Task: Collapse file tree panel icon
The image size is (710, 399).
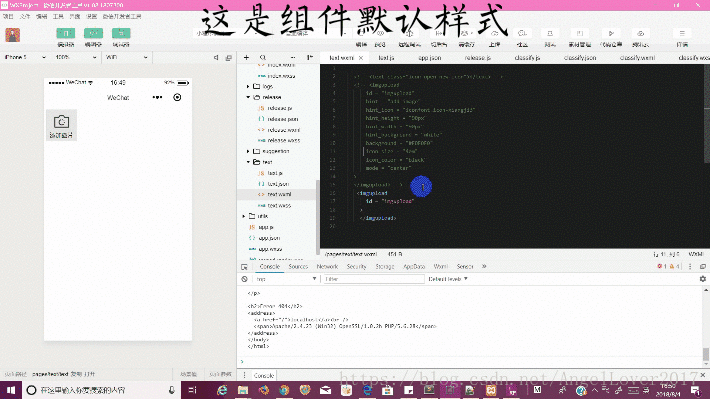Action: click(x=310, y=58)
